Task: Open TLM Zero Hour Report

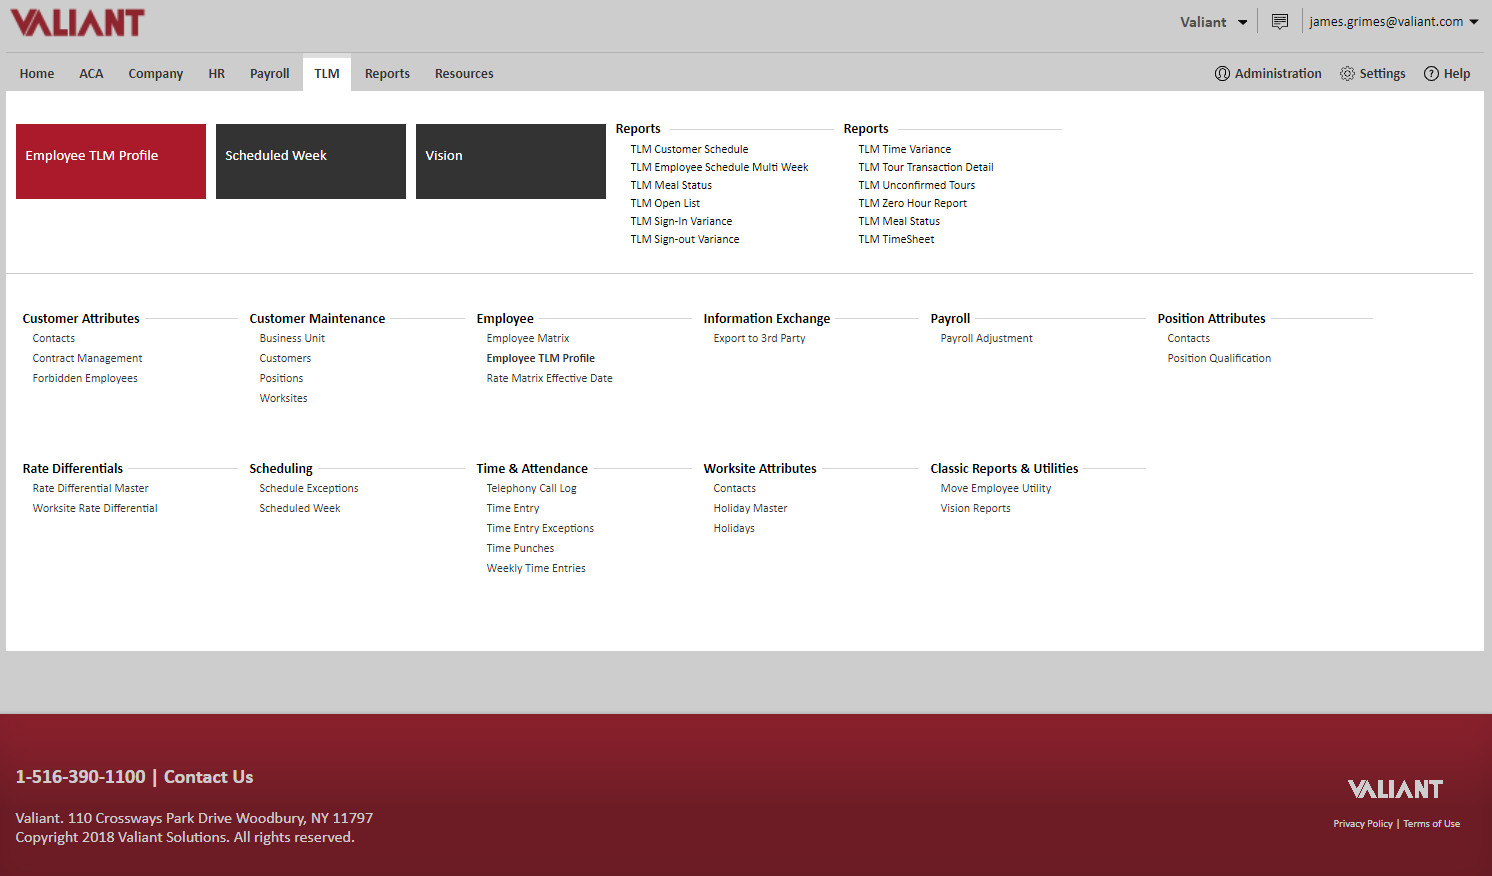Action: 913,203
